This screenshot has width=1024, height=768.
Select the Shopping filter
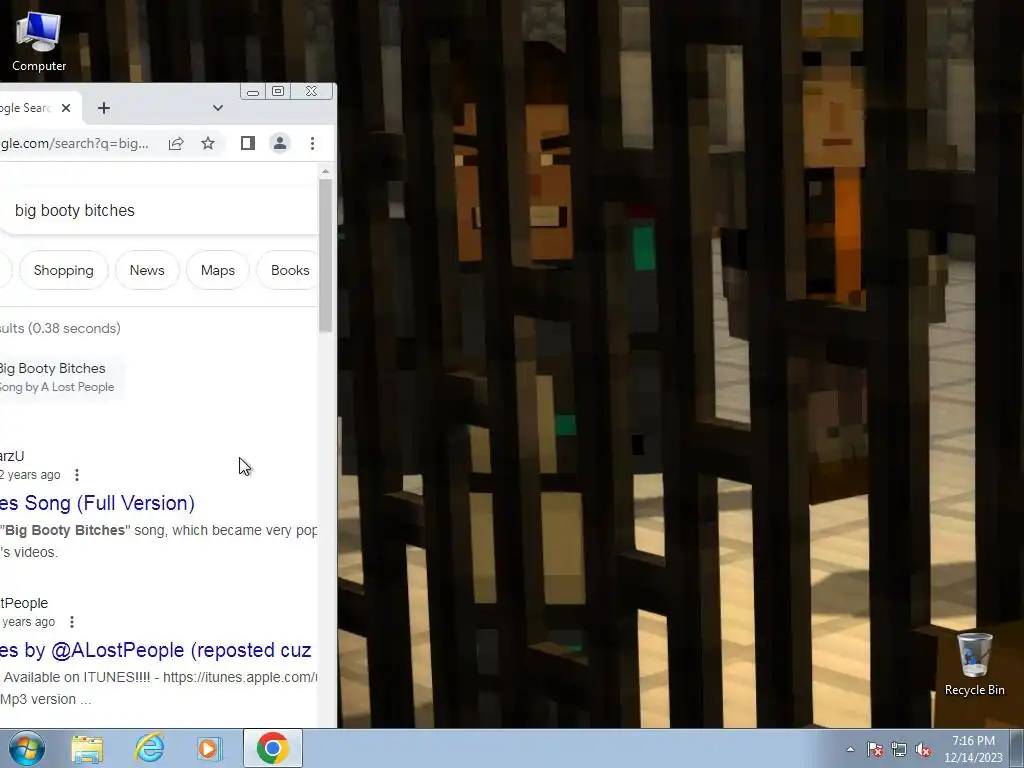click(63, 270)
